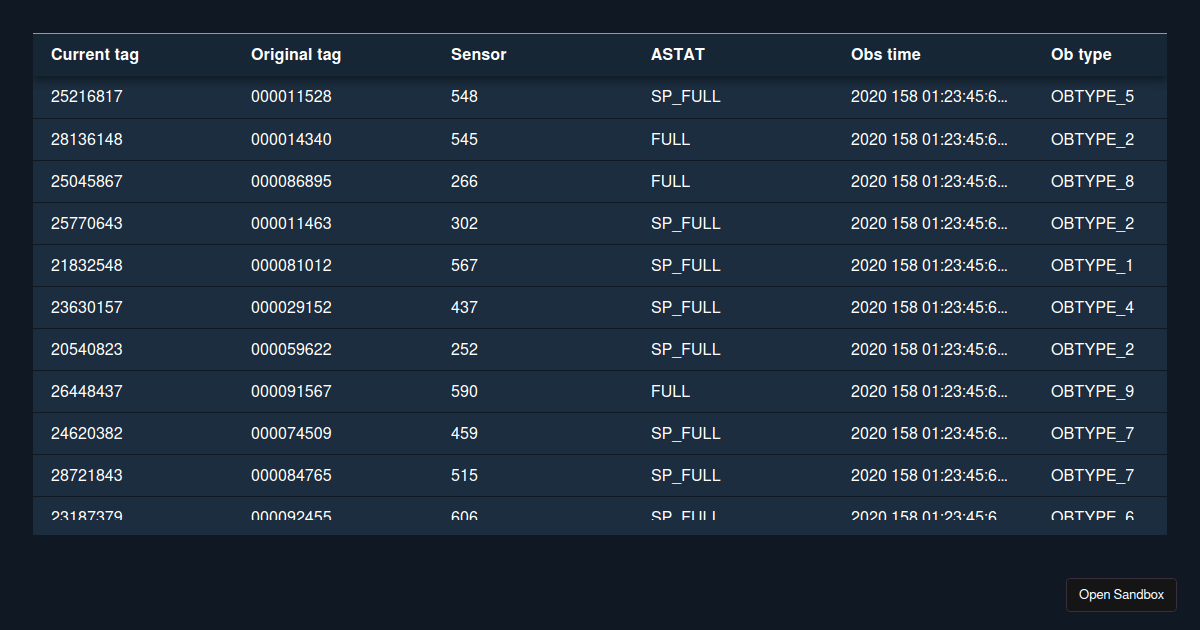Click sensor cell 590

(x=465, y=391)
